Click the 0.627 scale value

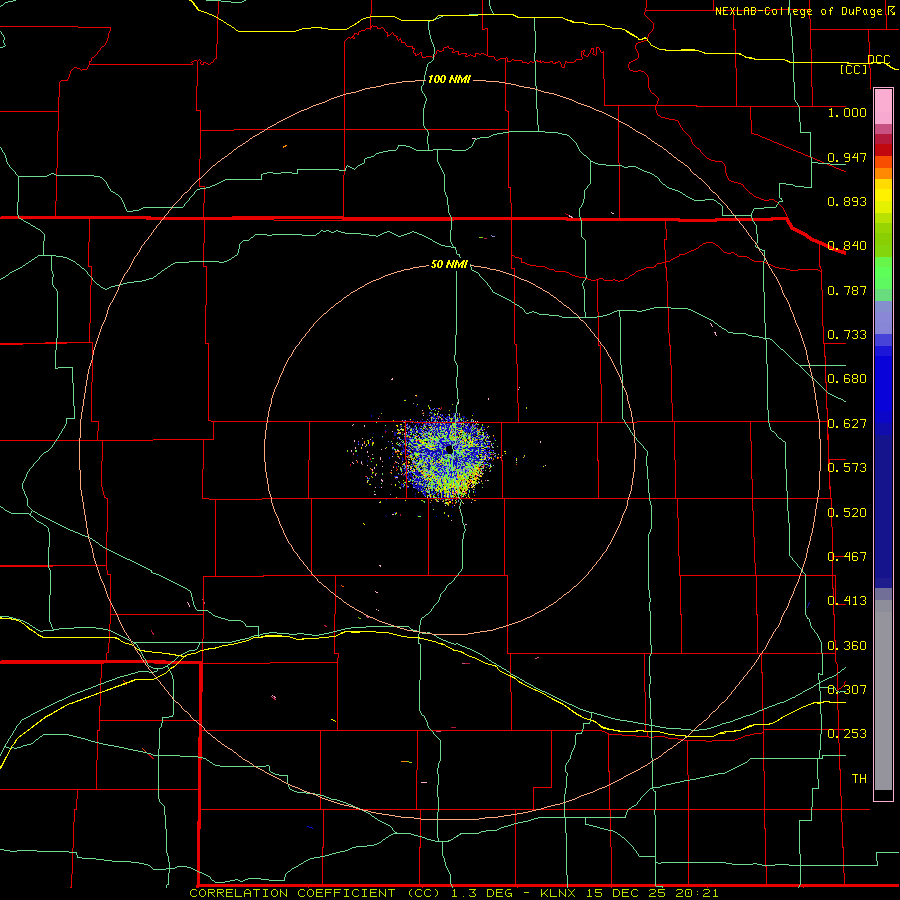847,424
